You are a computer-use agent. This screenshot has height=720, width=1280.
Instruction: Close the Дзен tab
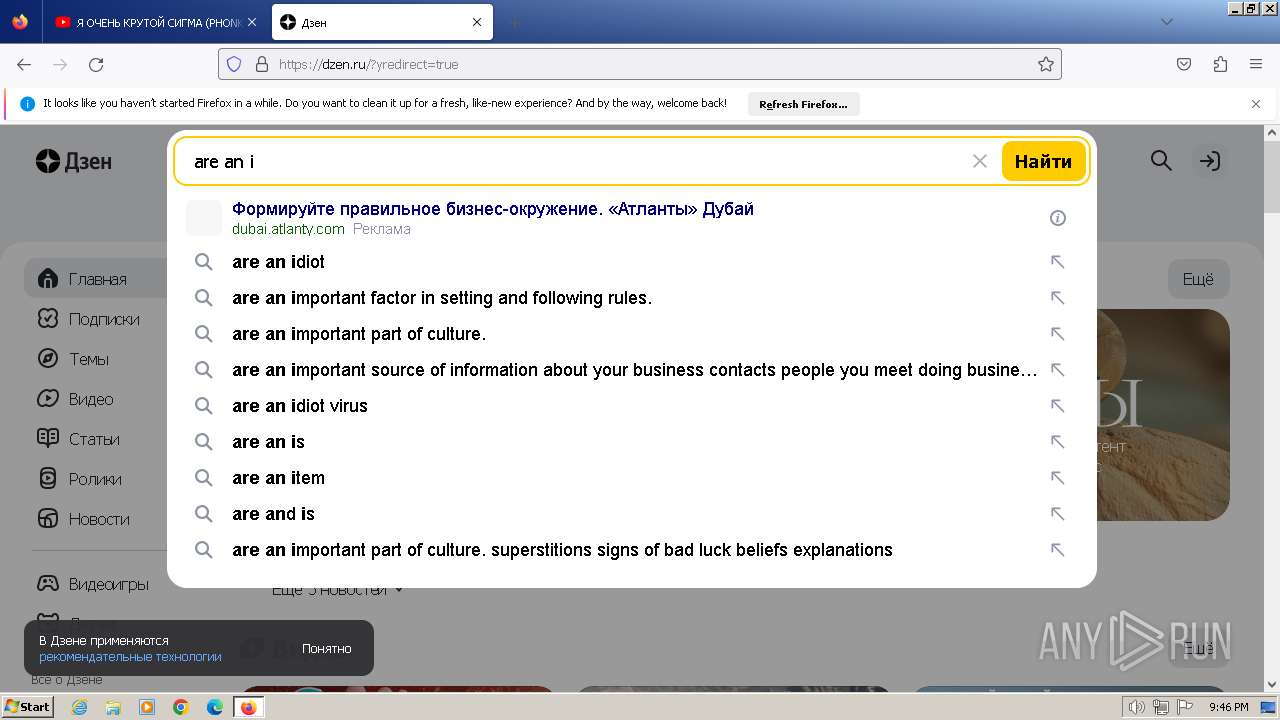click(x=477, y=22)
